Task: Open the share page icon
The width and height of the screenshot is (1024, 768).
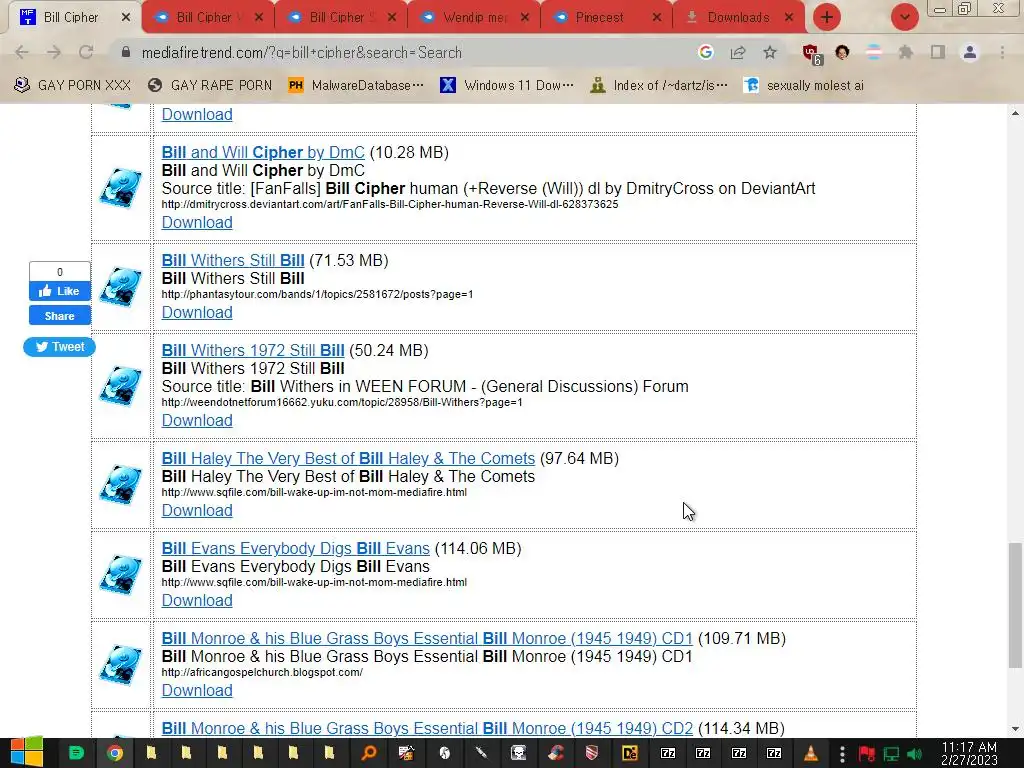Action: [738, 52]
